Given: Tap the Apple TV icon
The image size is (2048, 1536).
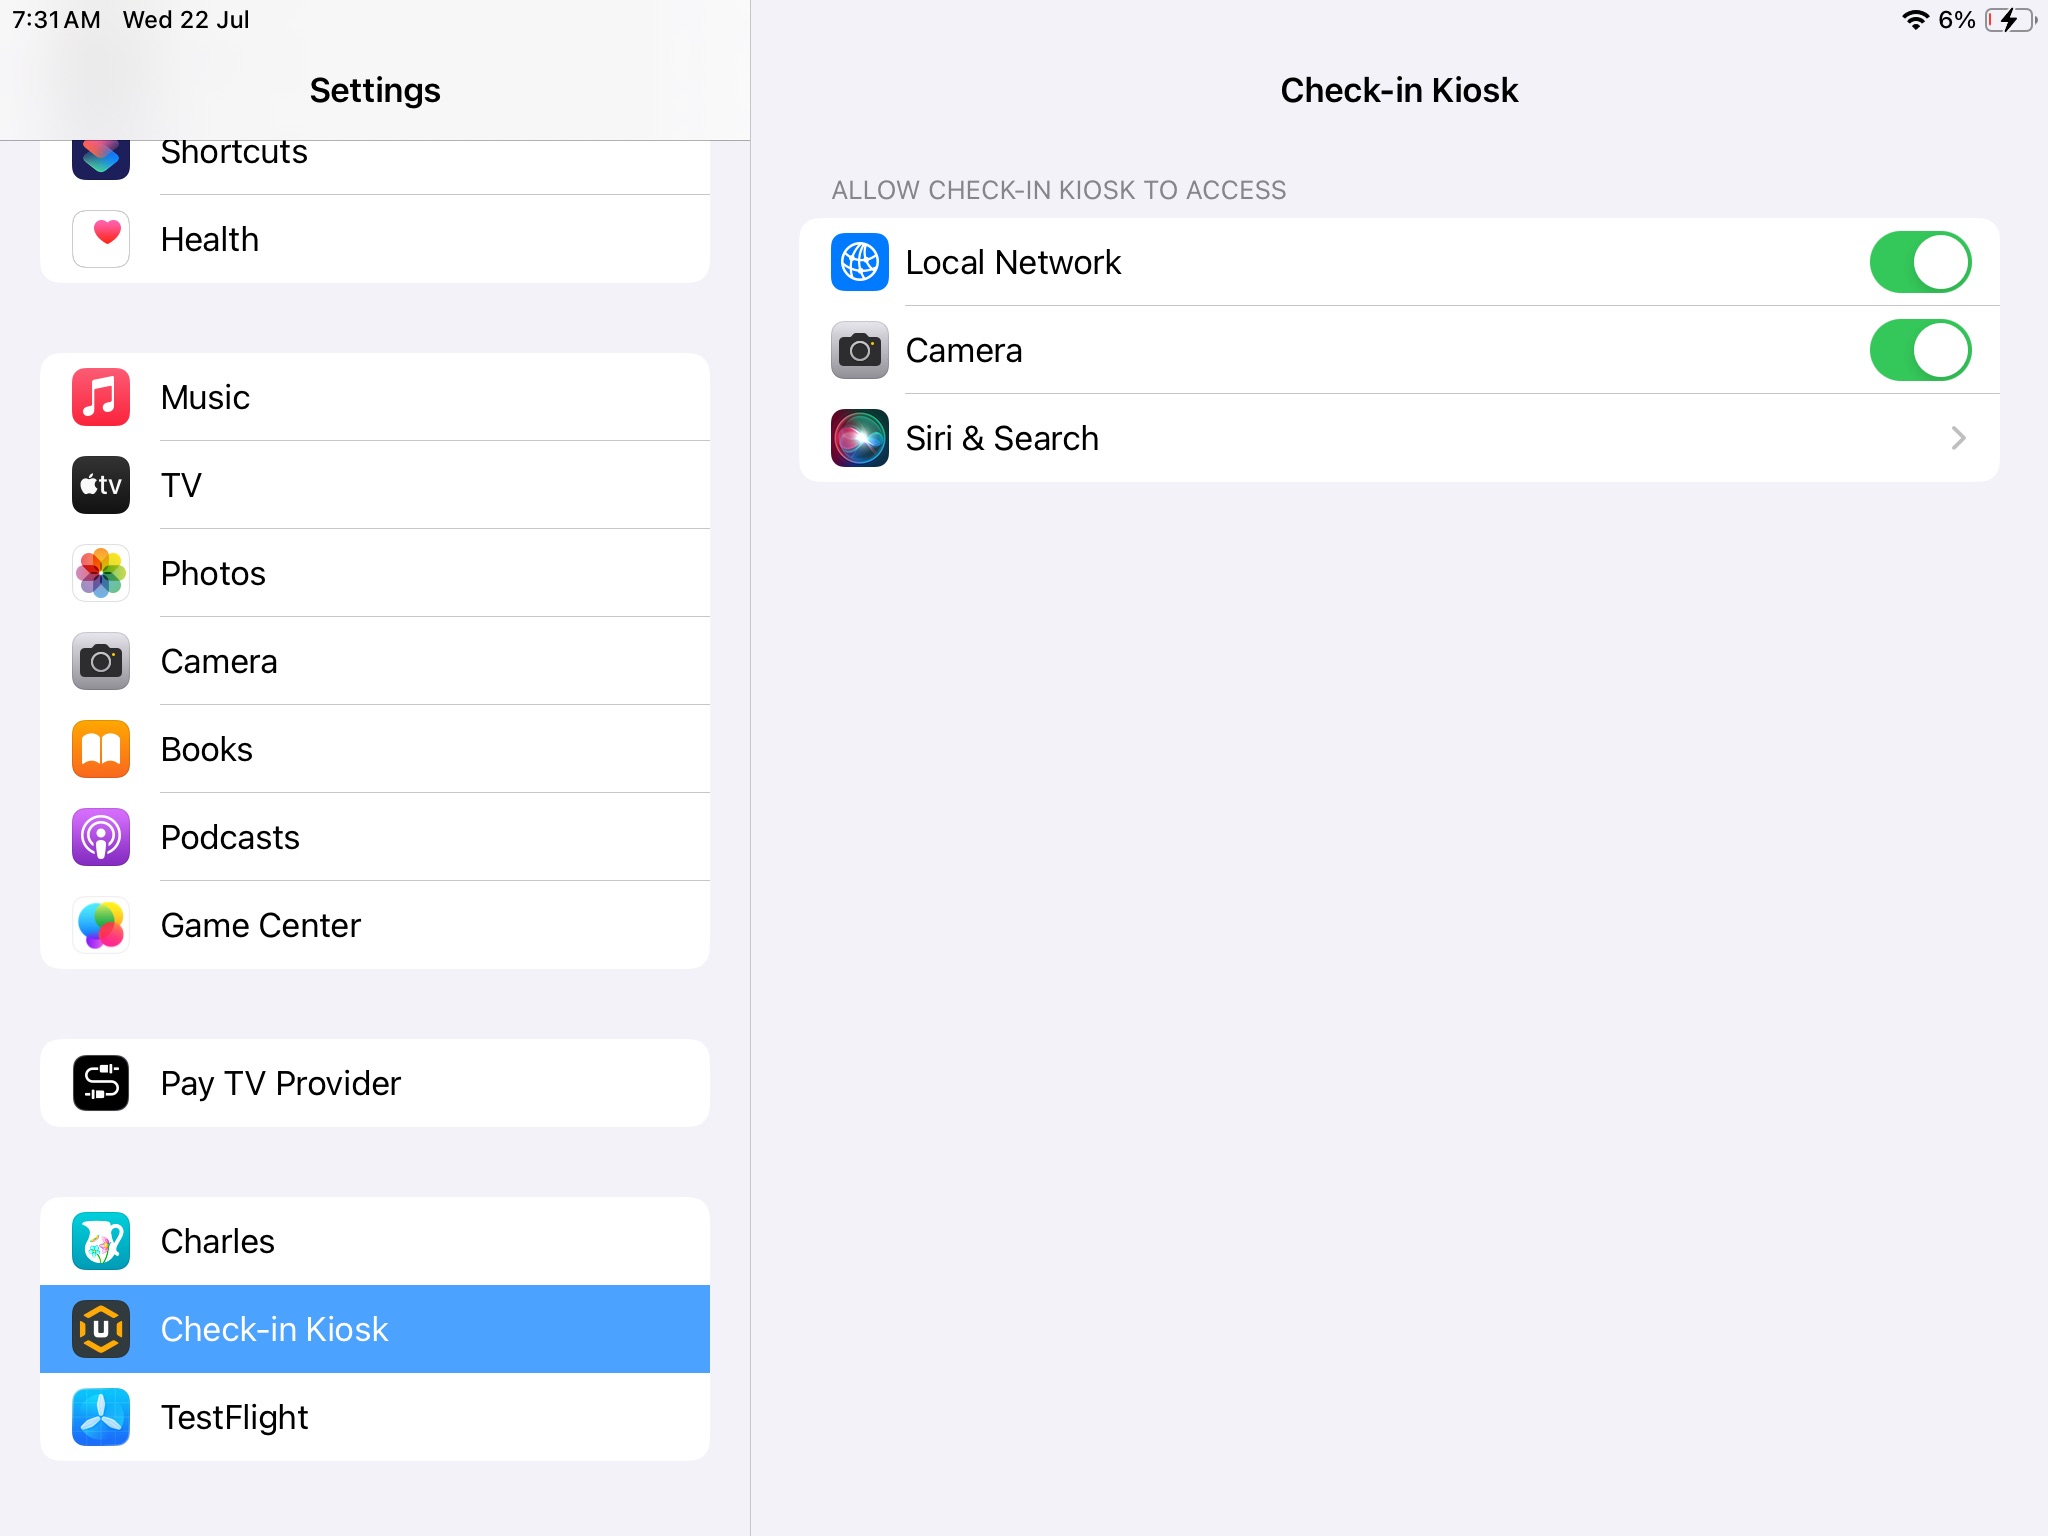Looking at the screenshot, I should [101, 485].
